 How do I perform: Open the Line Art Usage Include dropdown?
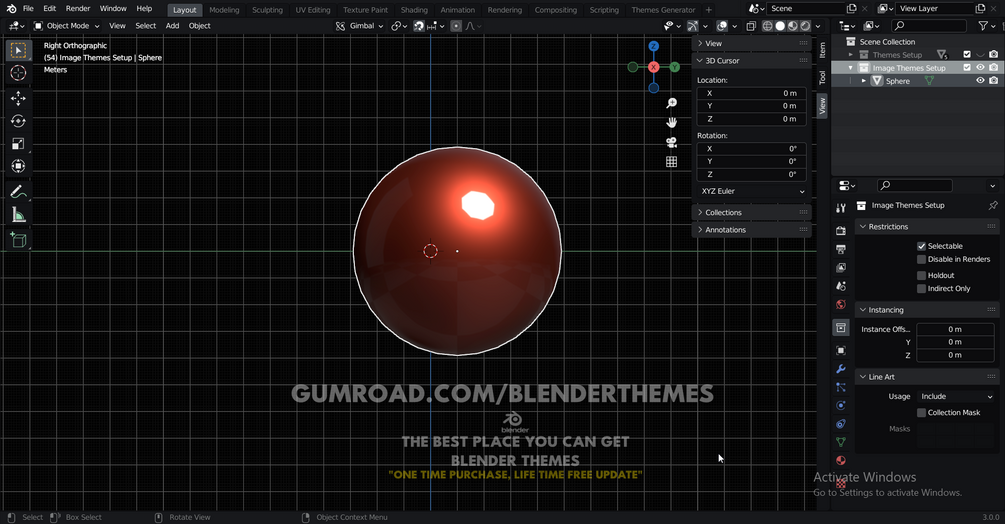pyautogui.click(x=955, y=397)
